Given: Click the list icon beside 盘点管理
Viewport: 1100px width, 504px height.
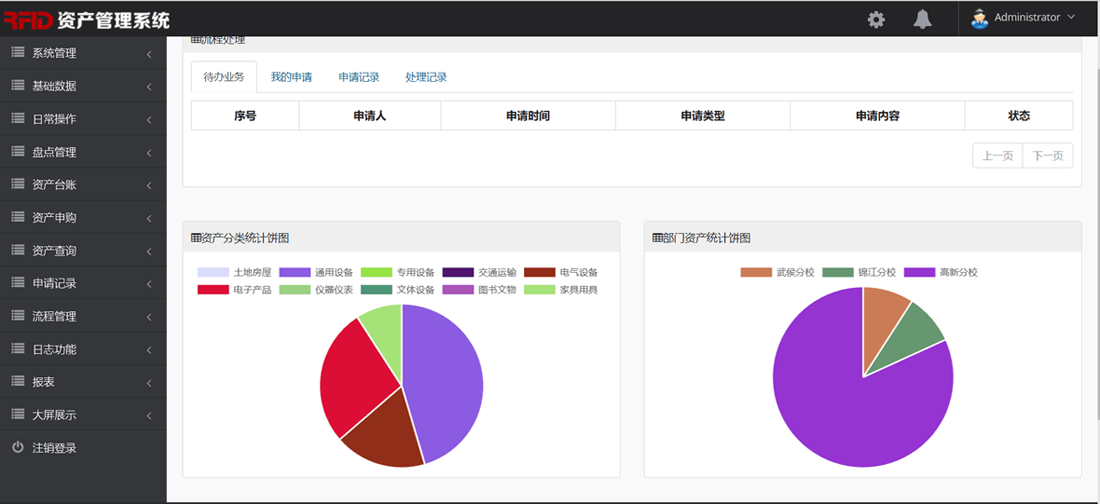Looking at the screenshot, I should pyautogui.click(x=18, y=152).
